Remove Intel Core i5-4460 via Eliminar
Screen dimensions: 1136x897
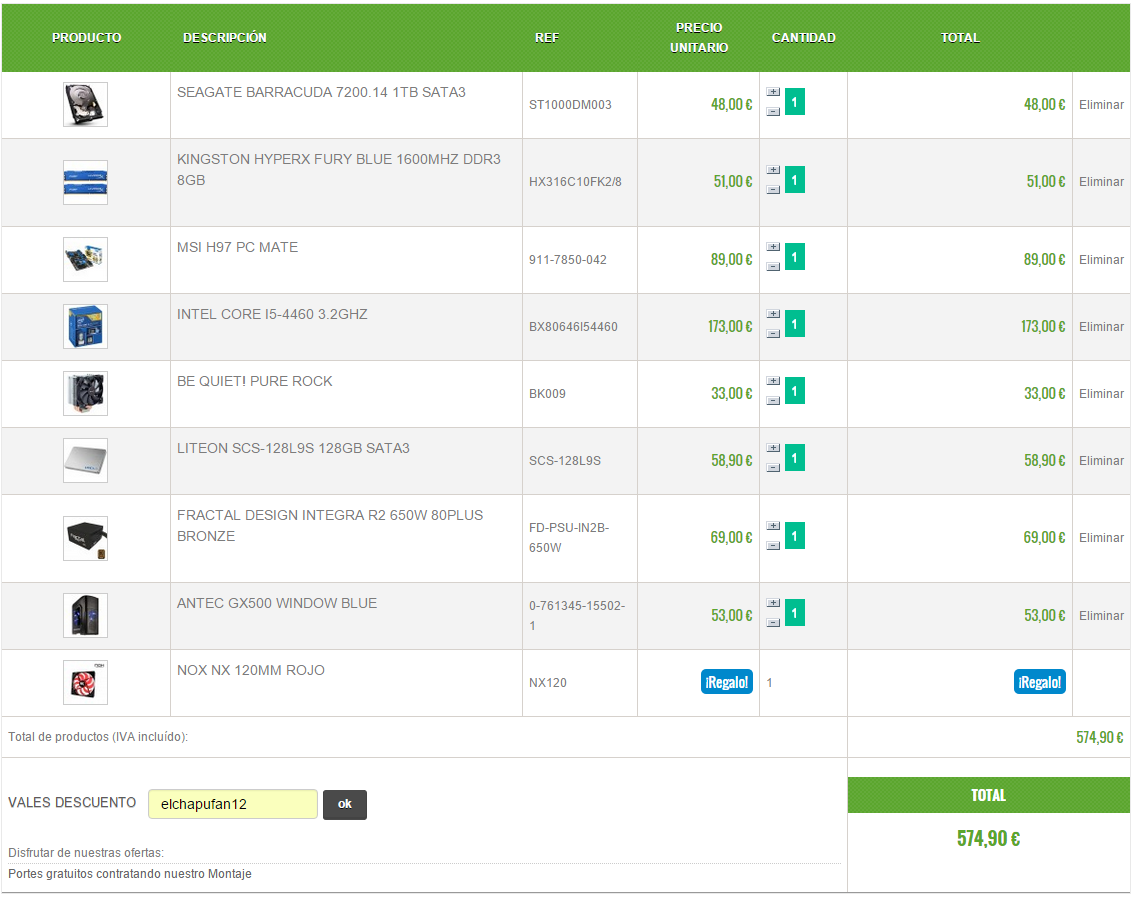click(x=1101, y=327)
